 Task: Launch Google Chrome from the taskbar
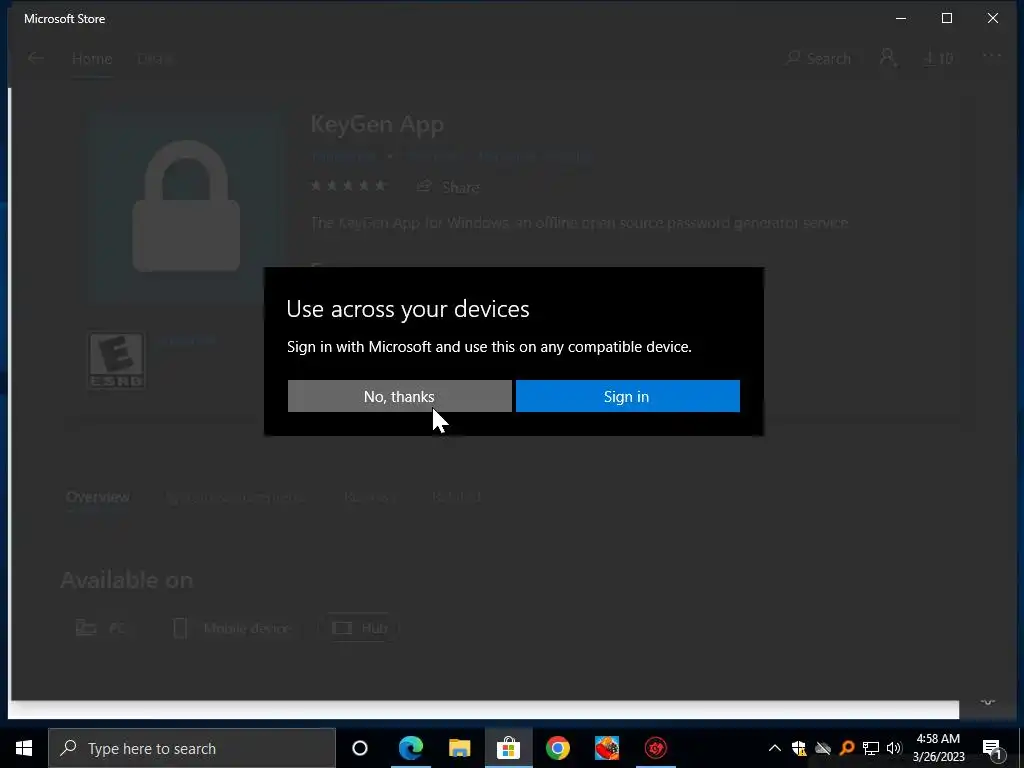pyautogui.click(x=558, y=748)
